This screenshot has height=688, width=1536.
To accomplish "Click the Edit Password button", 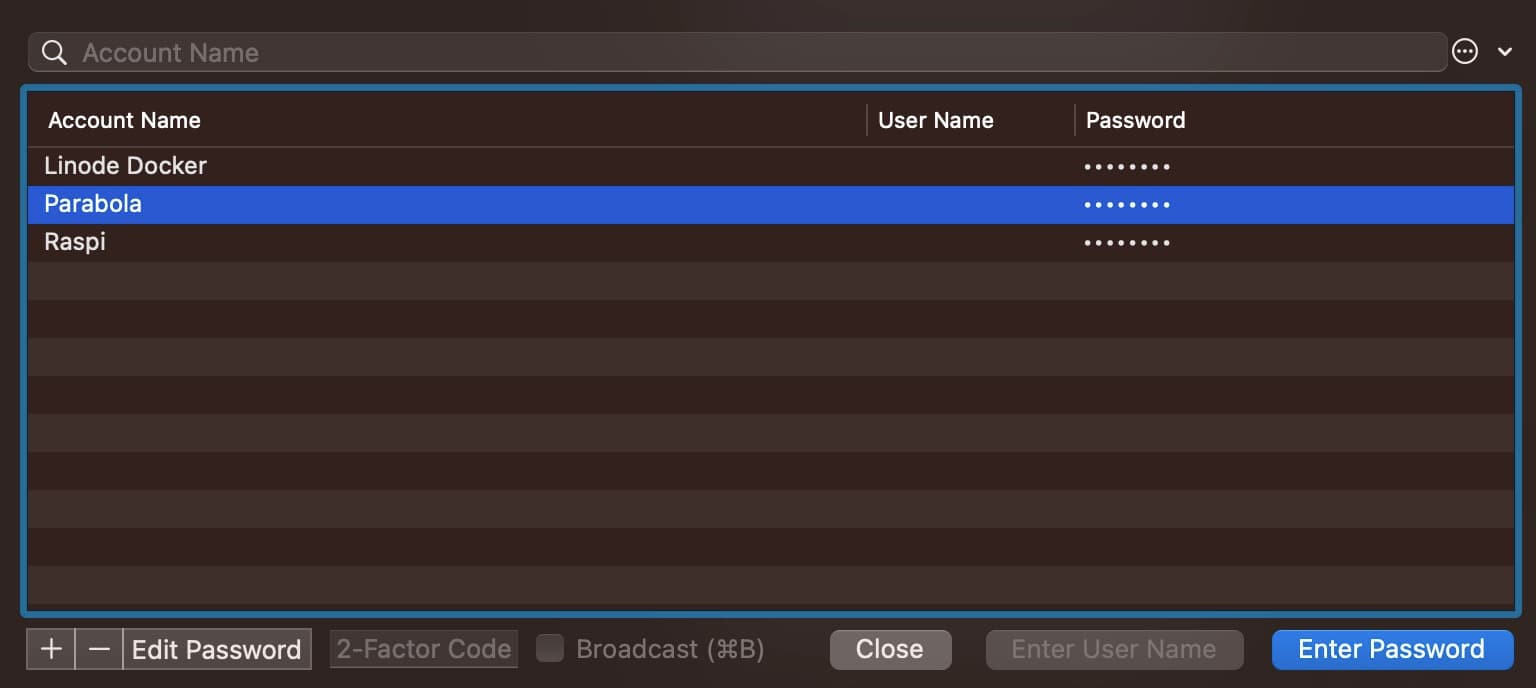I will (217, 649).
